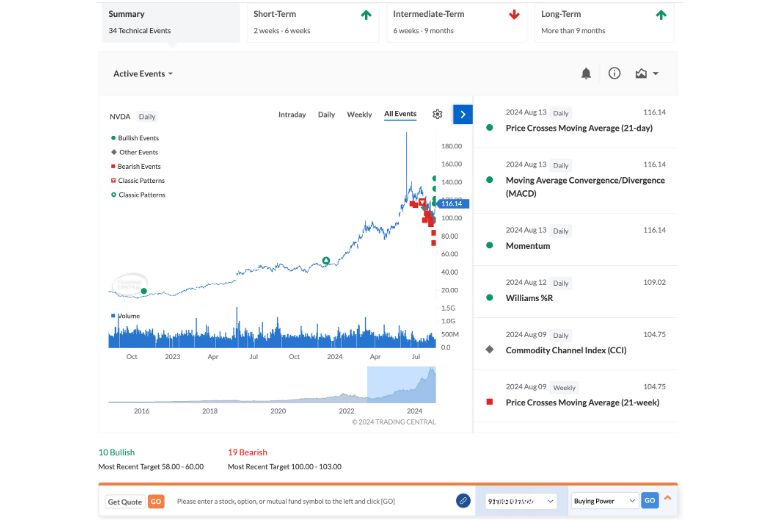Select the Weekly events tab
This screenshot has width=780, height=520.
[359, 114]
